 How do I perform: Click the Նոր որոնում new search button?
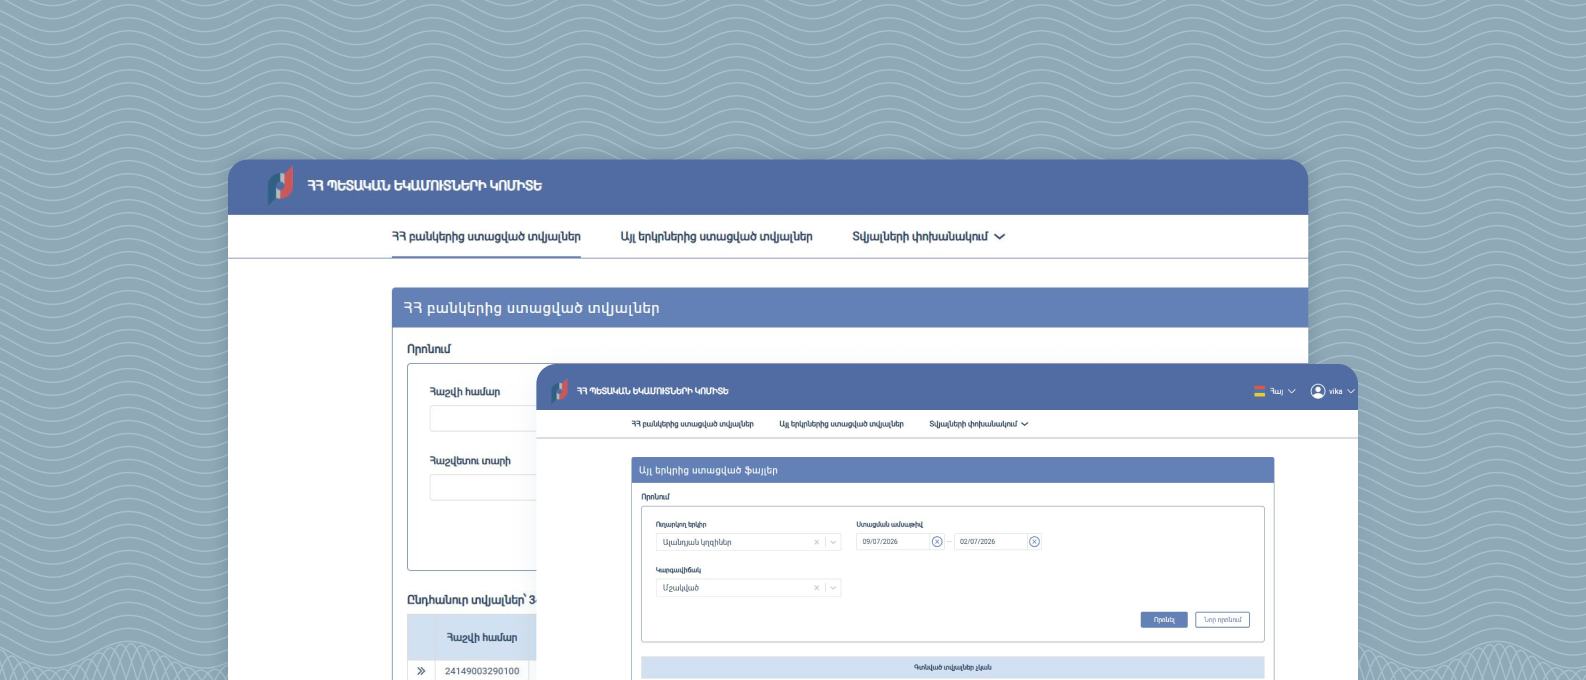1222,620
